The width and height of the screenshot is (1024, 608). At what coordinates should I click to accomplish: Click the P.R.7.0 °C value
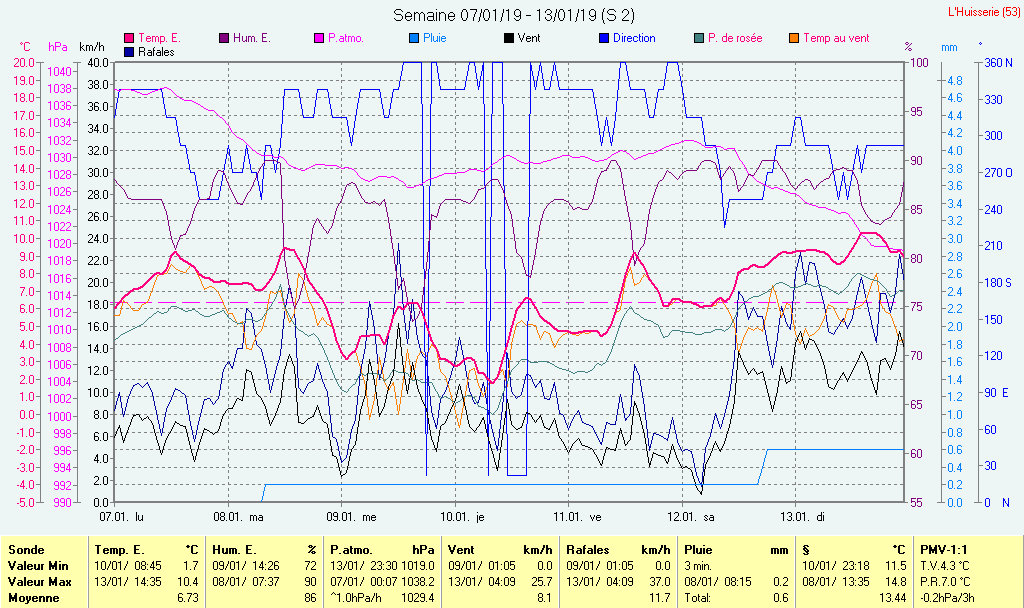coord(946,581)
